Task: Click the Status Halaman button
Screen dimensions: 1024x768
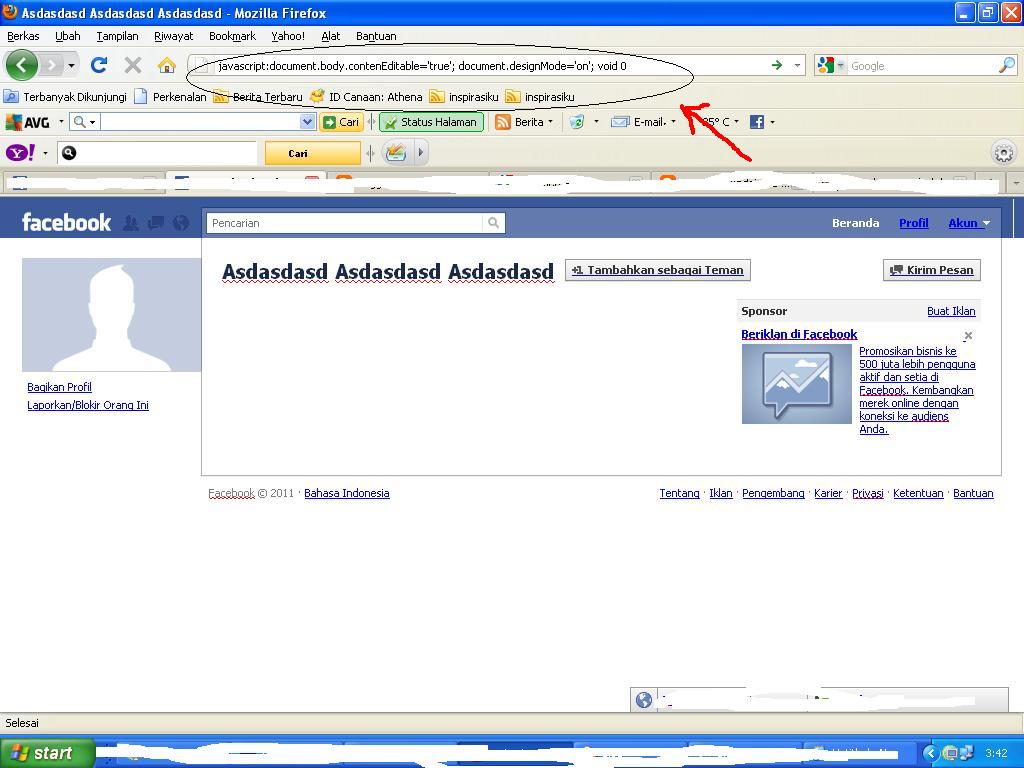Action: (x=432, y=121)
